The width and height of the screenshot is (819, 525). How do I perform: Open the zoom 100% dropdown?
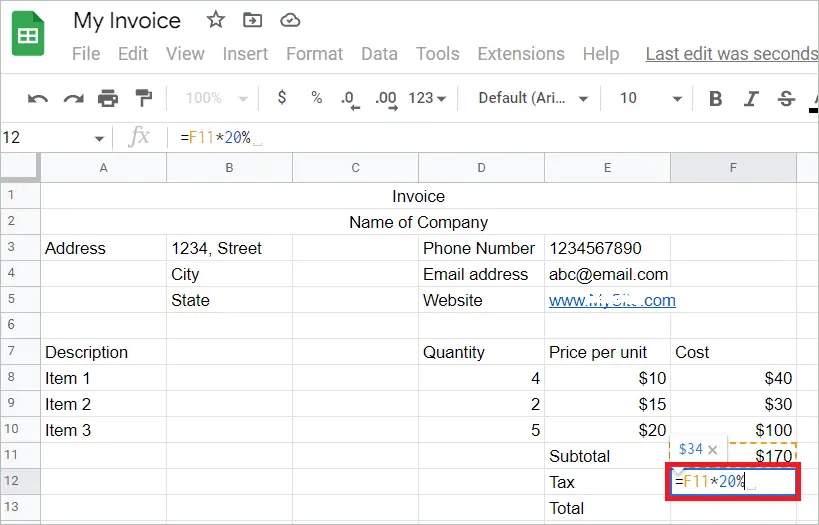click(216, 98)
